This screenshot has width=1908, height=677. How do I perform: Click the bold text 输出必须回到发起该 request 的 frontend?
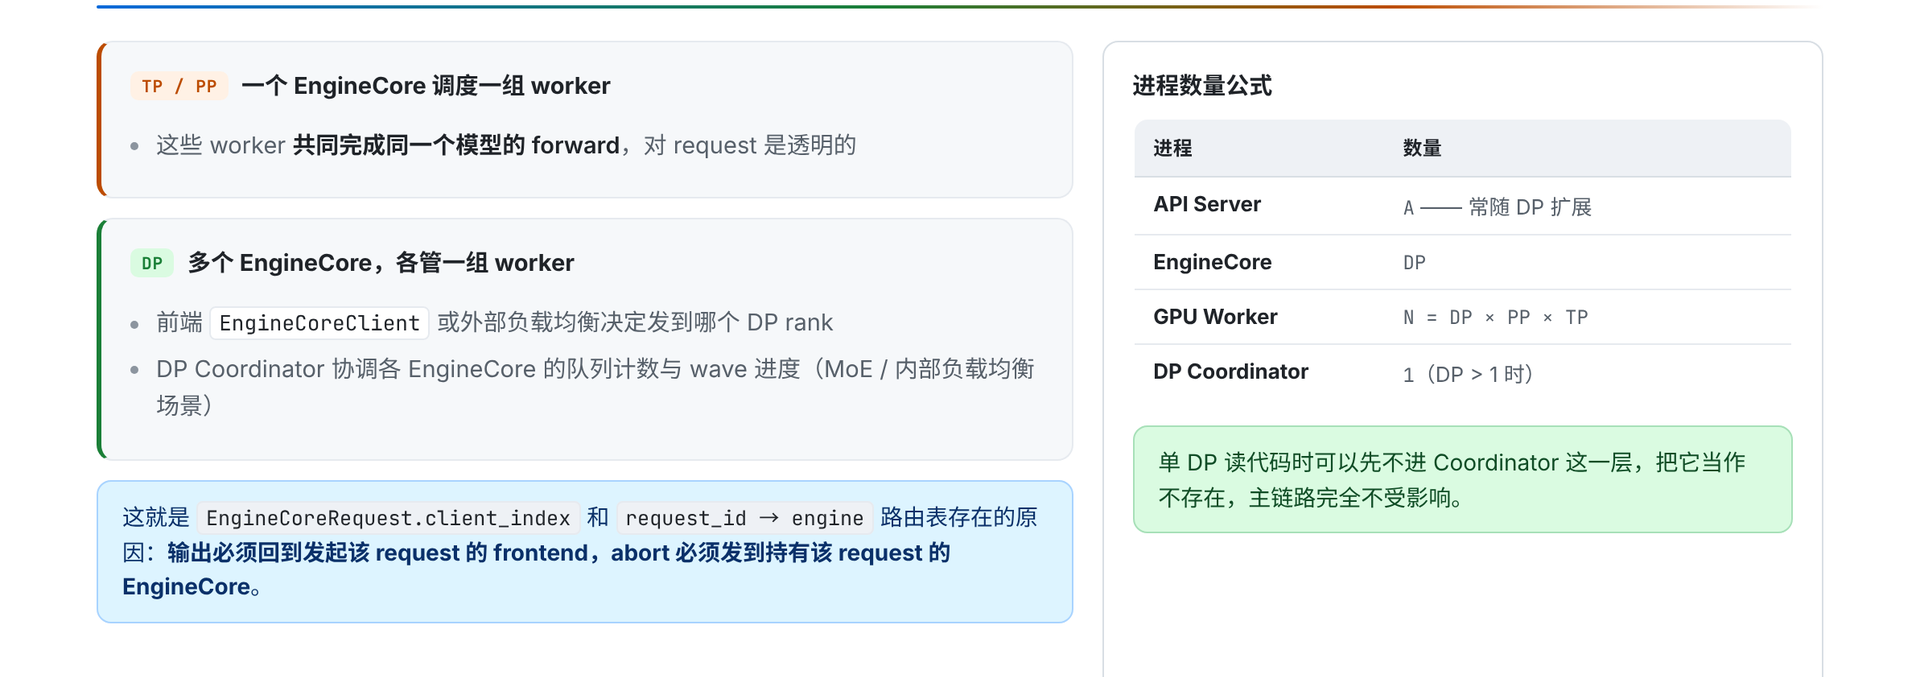pos(378,553)
